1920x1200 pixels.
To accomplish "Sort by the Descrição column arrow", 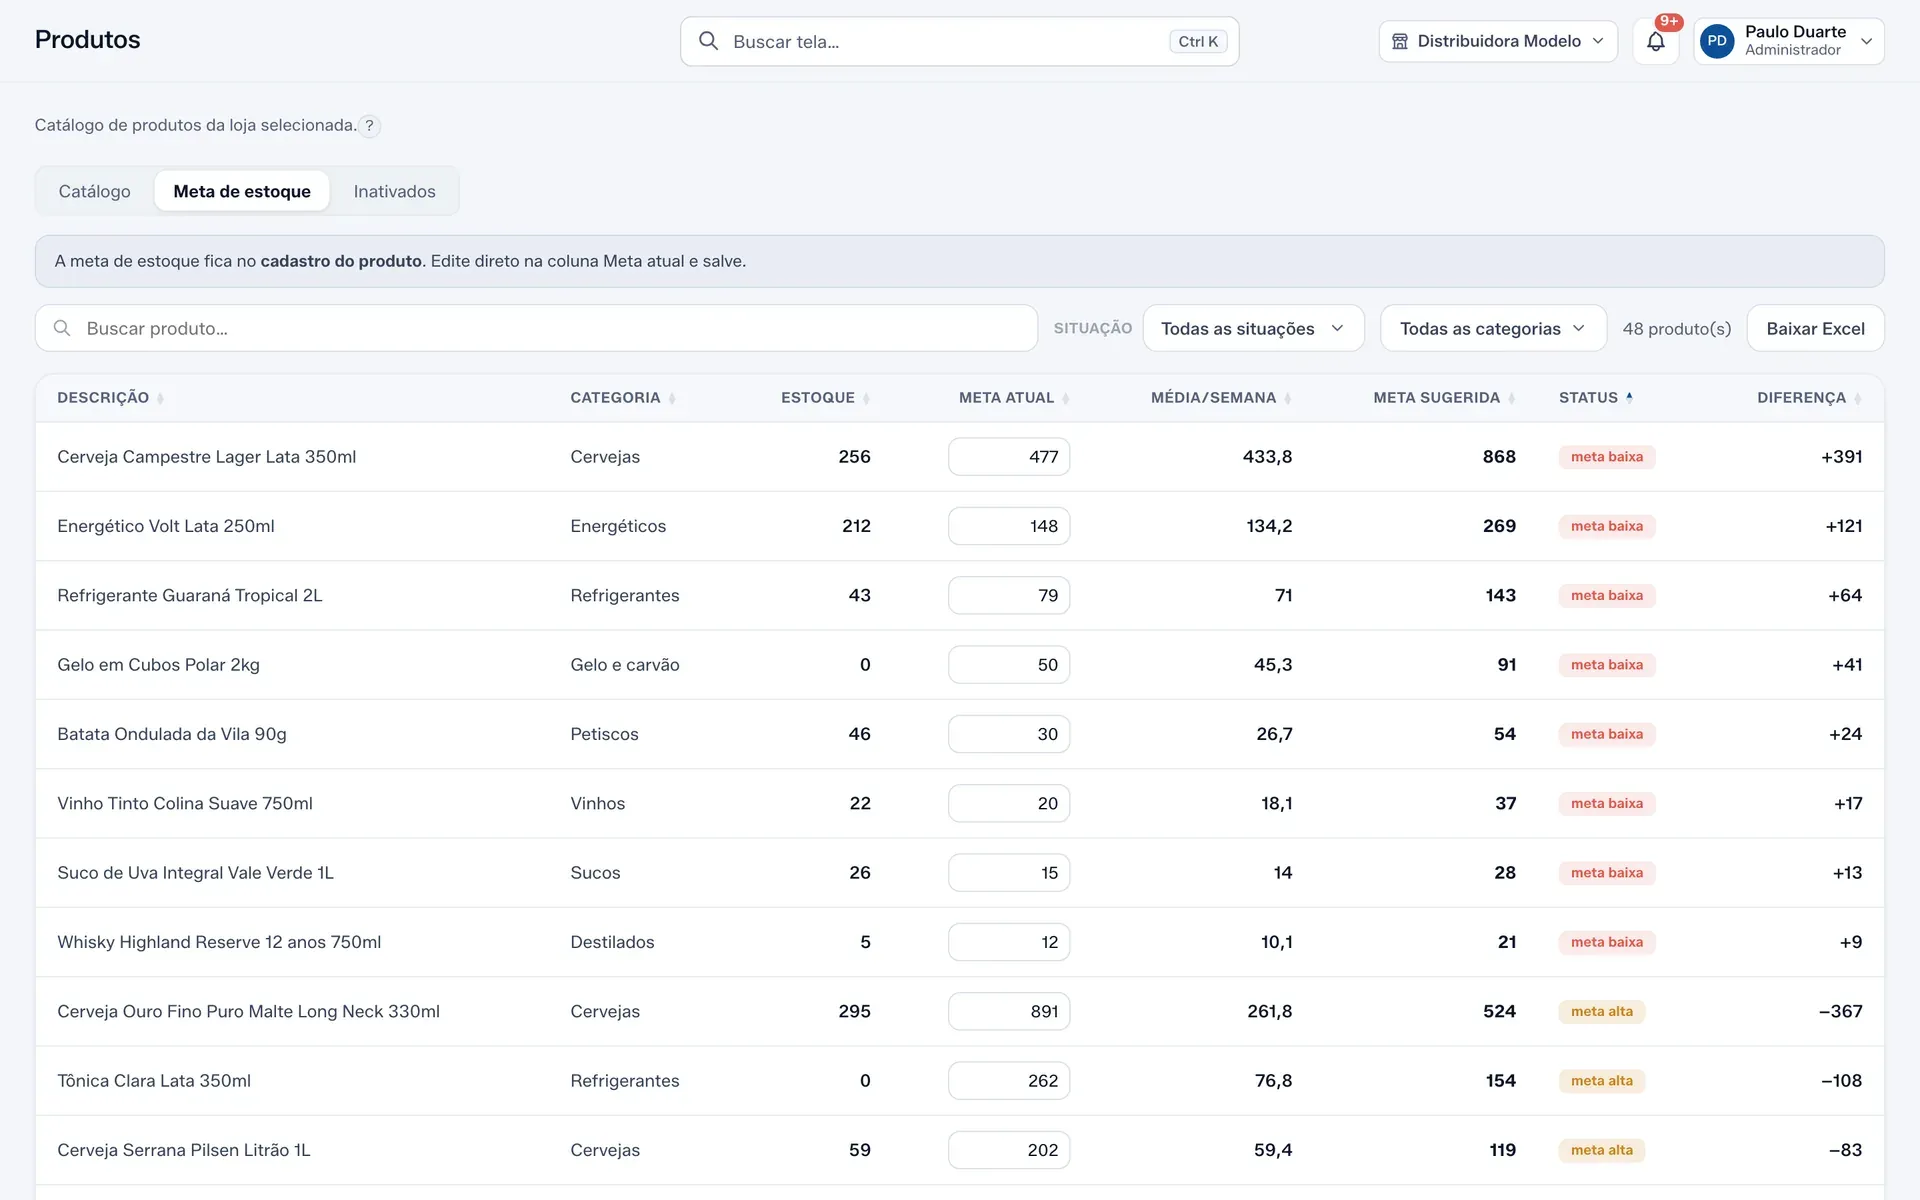I will click(x=160, y=398).
